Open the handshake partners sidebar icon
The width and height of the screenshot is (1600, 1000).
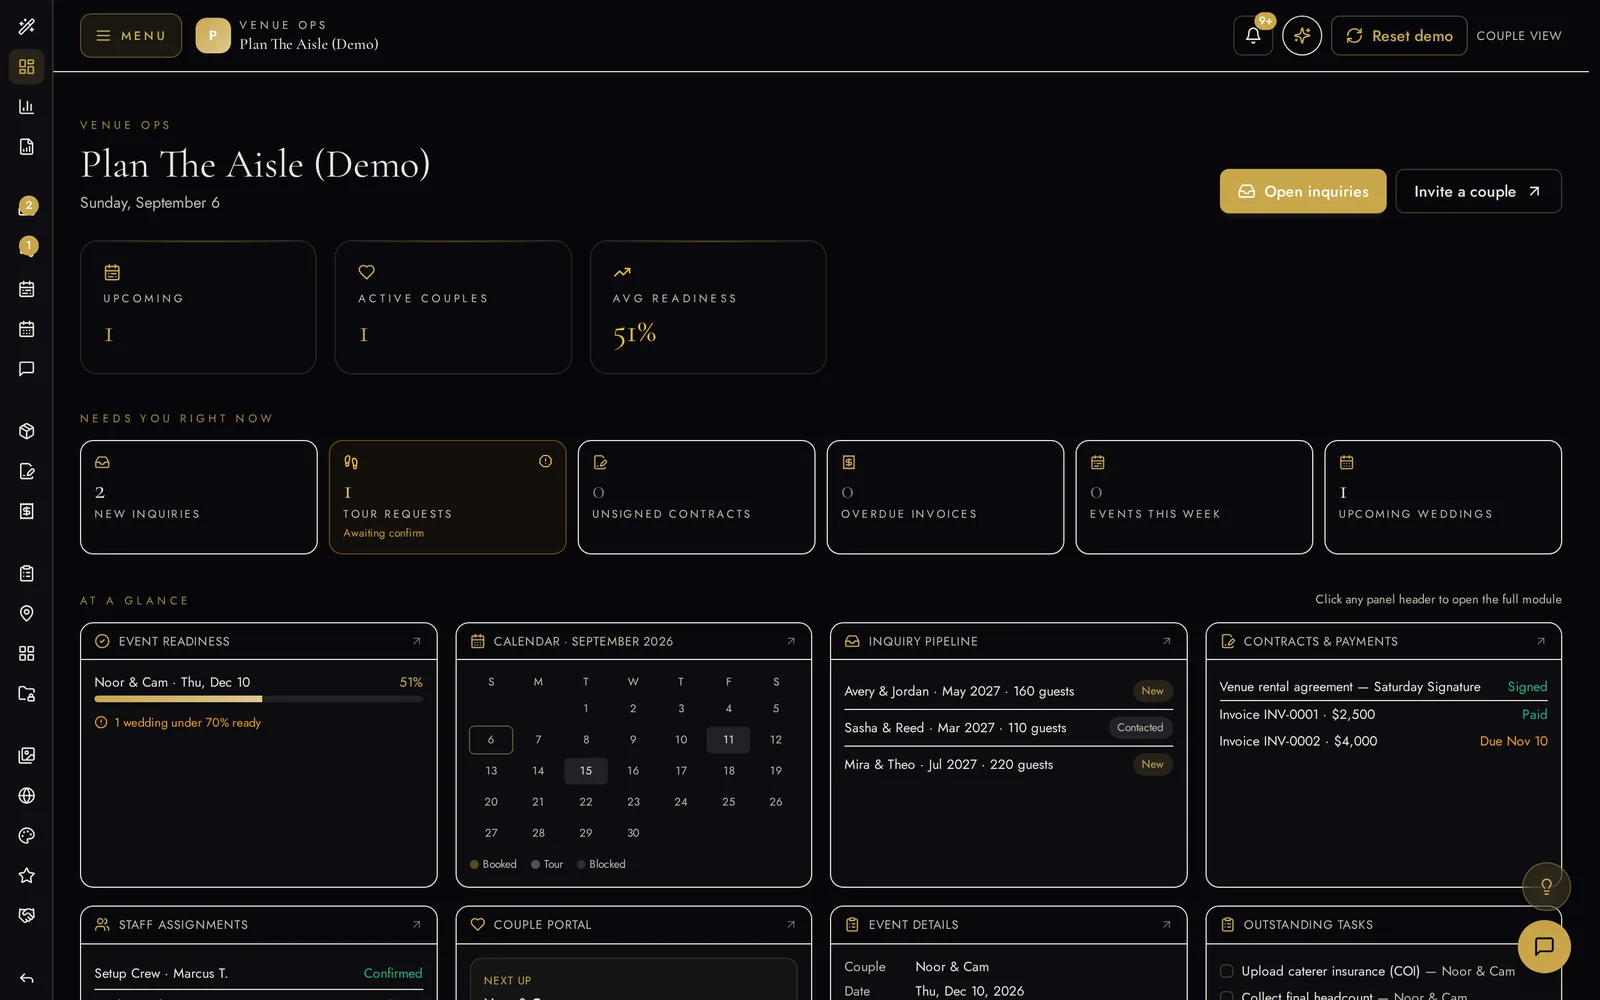[x=27, y=915]
